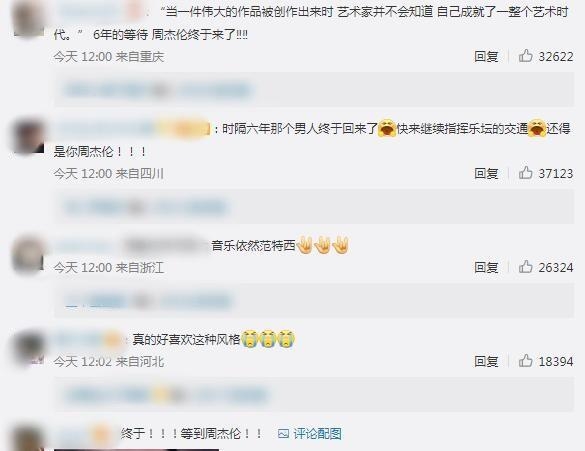Image resolution: width=585 pixels, height=451 pixels.
Task: Open avatar of the top comment's author
Action: point(28,18)
